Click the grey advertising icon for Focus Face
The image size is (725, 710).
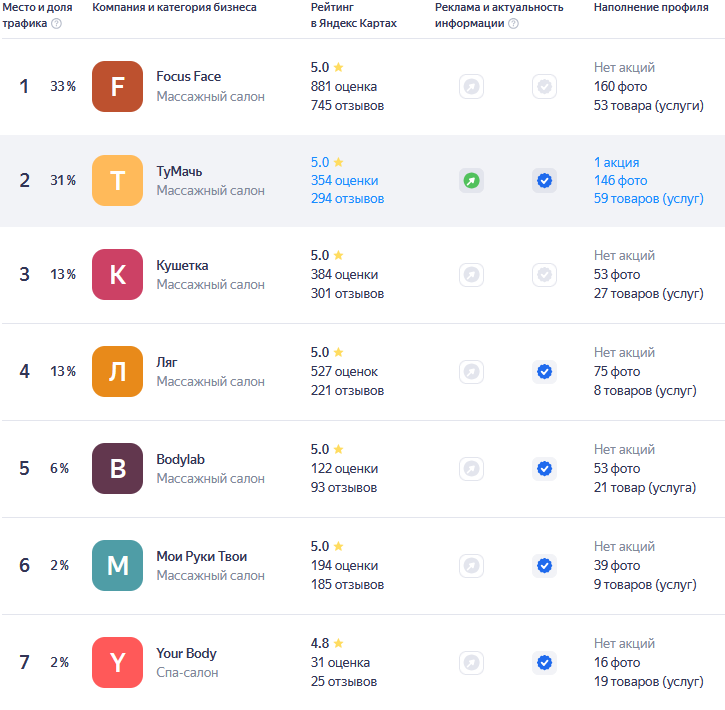coord(471,87)
